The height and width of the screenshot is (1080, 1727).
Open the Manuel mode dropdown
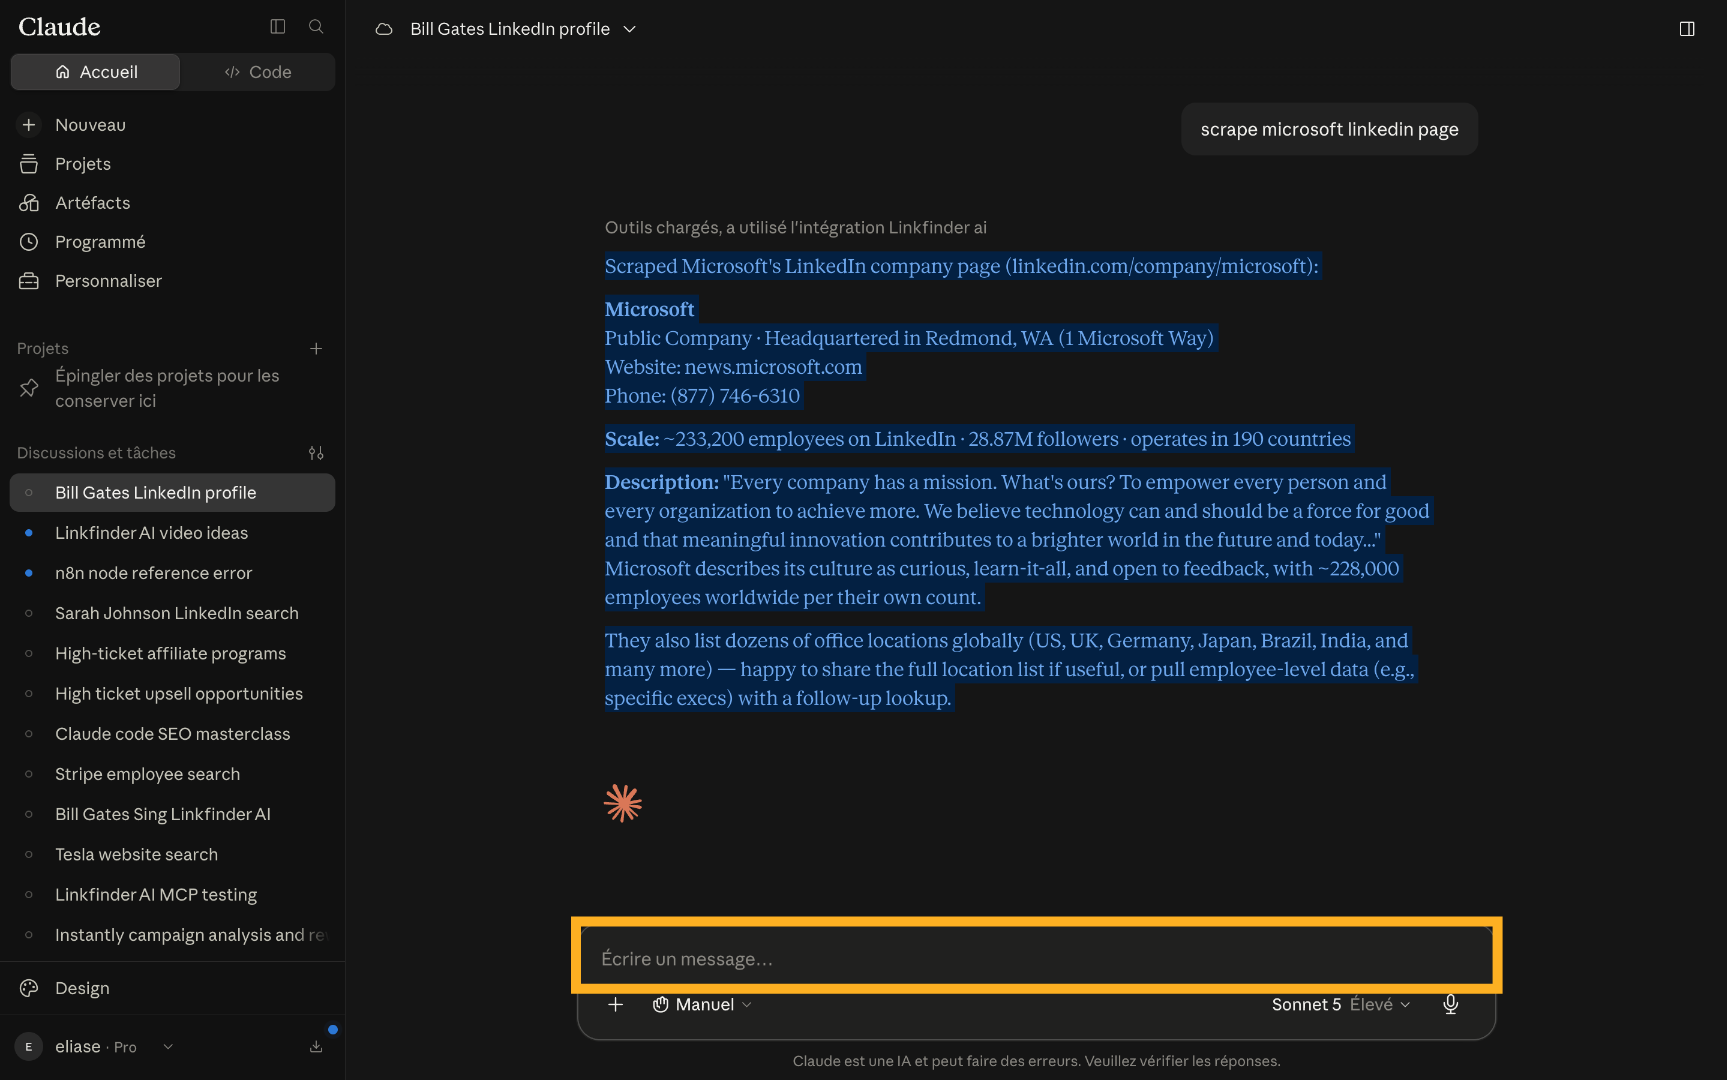(702, 1004)
